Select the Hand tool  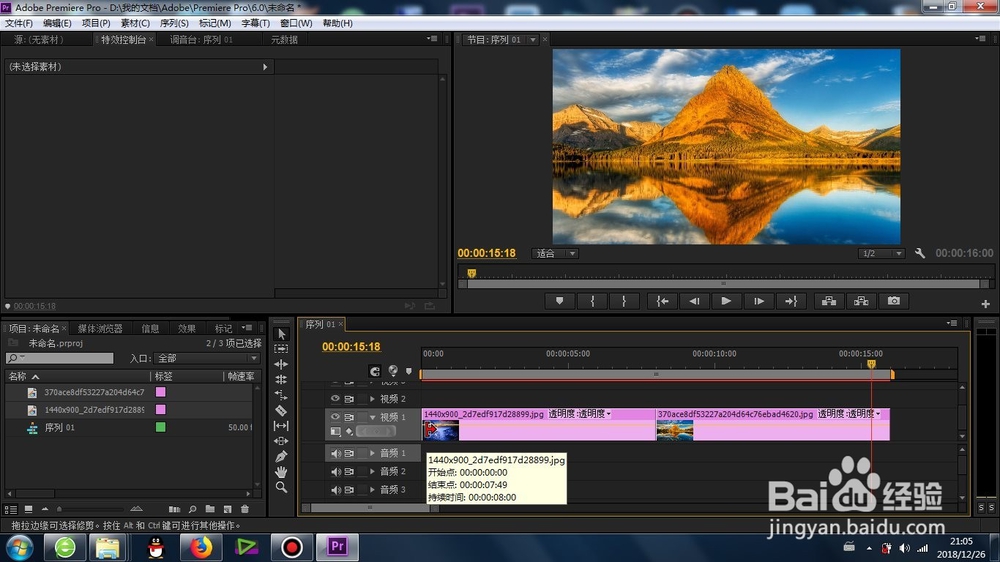click(x=281, y=472)
